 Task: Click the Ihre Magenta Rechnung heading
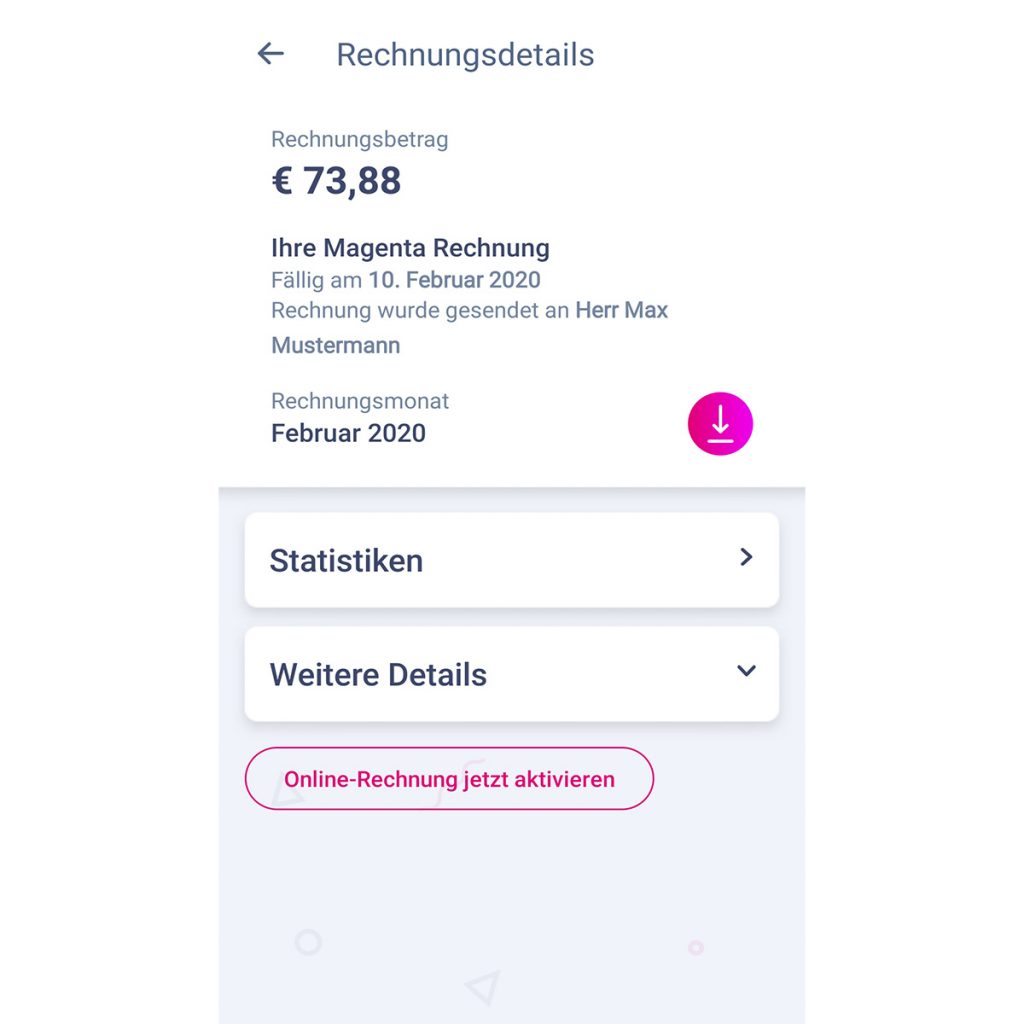[410, 248]
